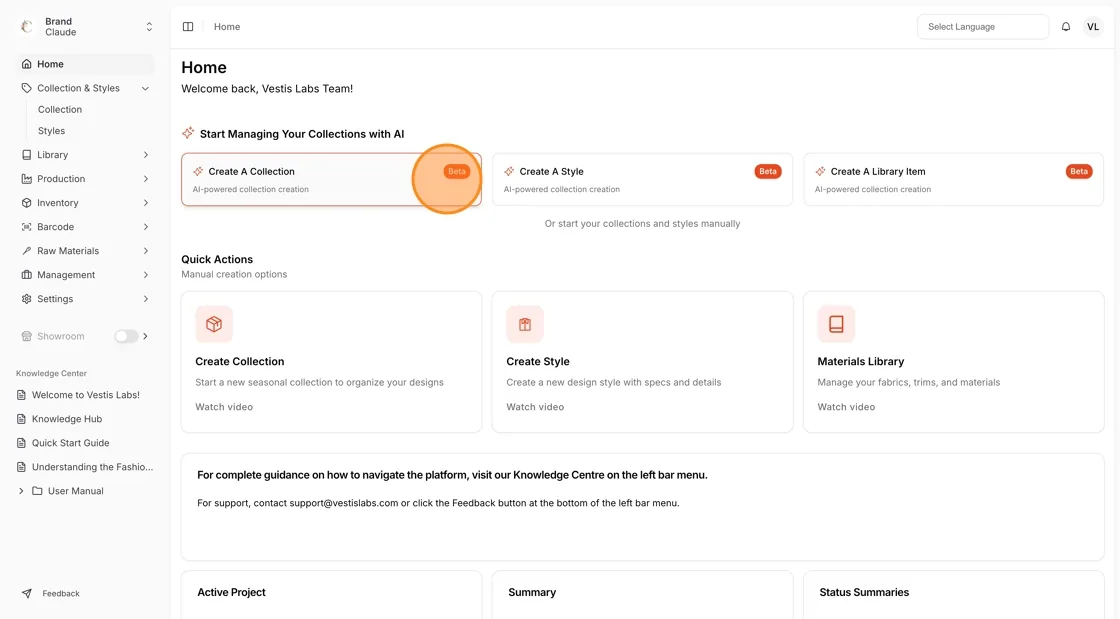This screenshot has height=619, width=1120.
Task: Click the Brand logo icon
Action: tap(27, 26)
